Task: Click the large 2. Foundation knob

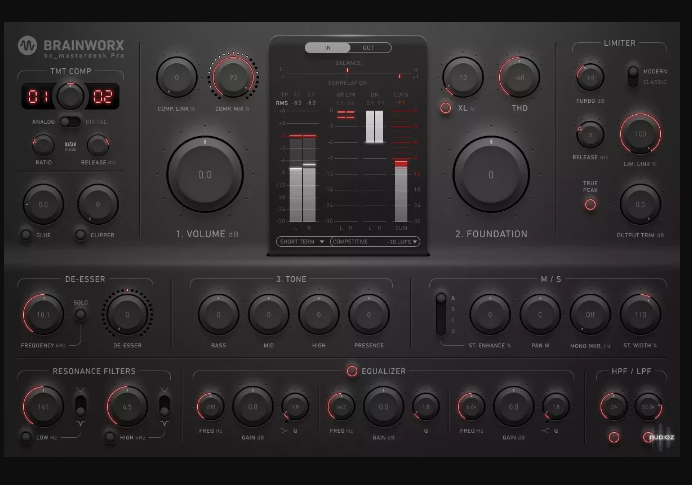Action: (x=491, y=175)
